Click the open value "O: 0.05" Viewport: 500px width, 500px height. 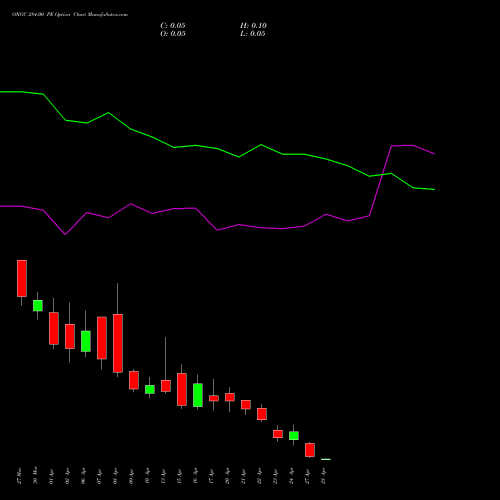(x=173, y=34)
